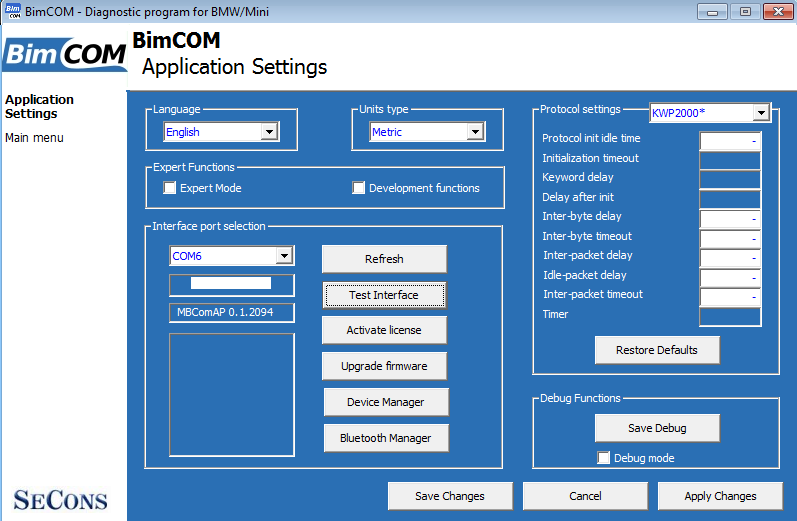Viewport: 797px width, 521px height.
Task: Click the interface test progress bar
Action: pyautogui.click(x=232, y=285)
